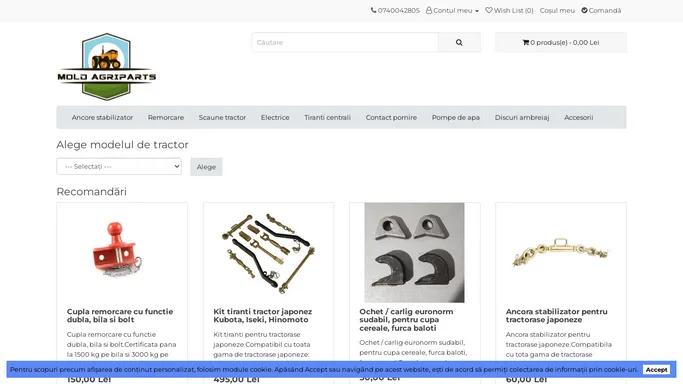Open Ancore stabilizator category
The height and width of the screenshot is (384, 683).
point(102,118)
